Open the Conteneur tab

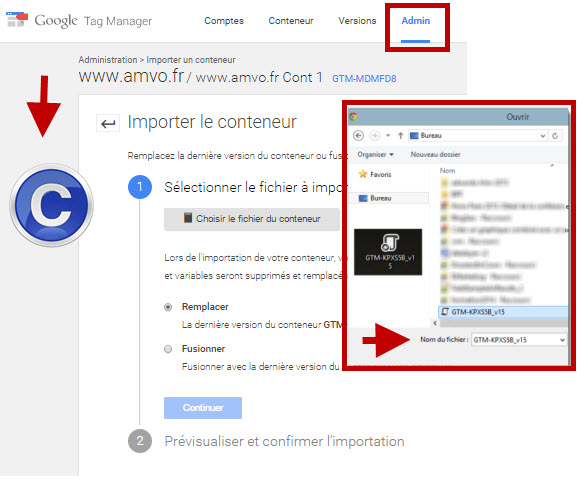(291, 21)
